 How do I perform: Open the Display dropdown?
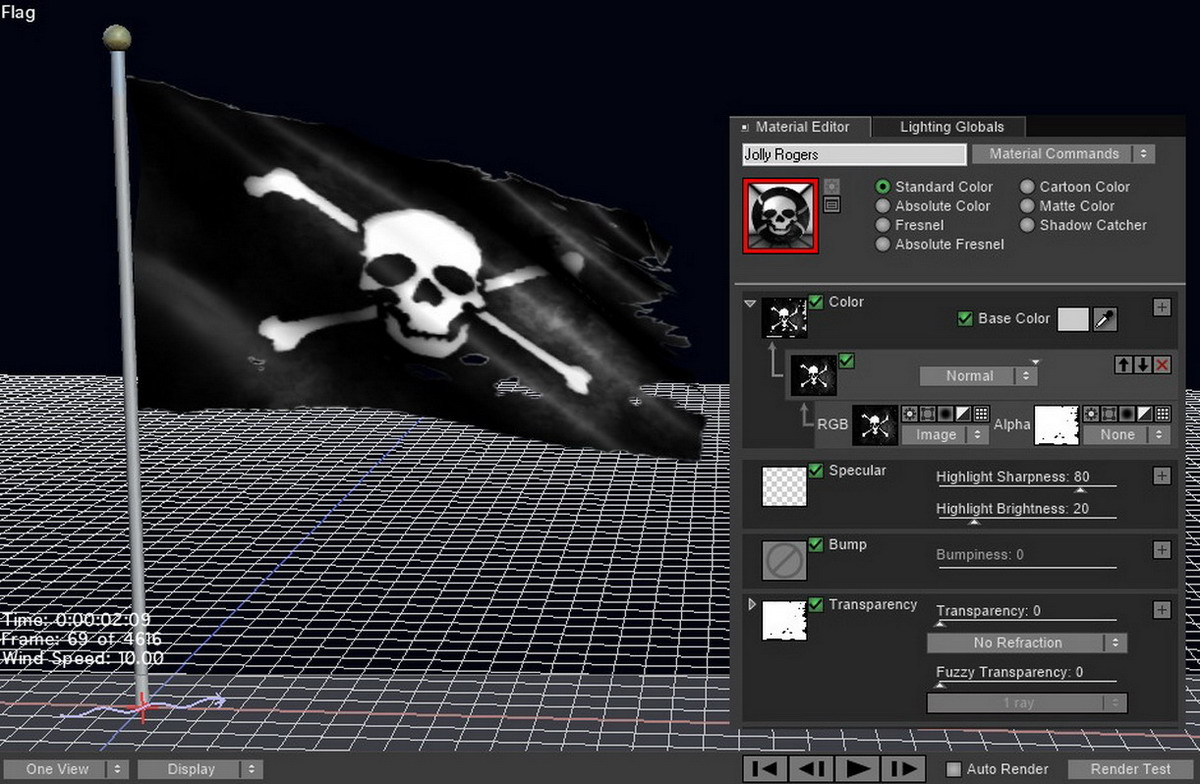click(200, 769)
